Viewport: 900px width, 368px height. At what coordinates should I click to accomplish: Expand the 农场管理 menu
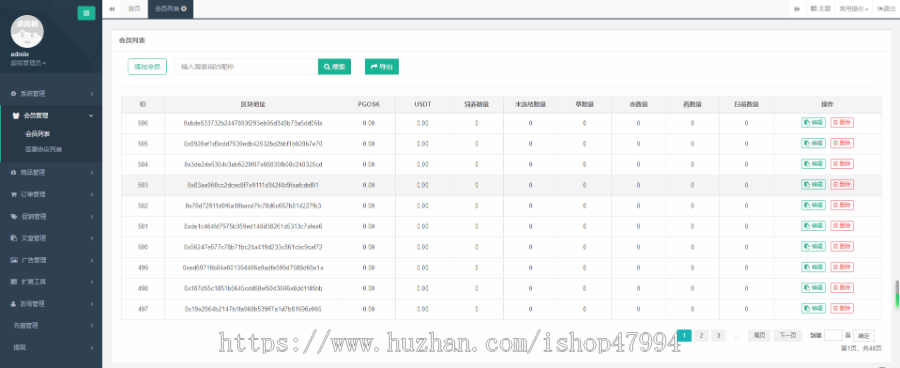(51, 304)
